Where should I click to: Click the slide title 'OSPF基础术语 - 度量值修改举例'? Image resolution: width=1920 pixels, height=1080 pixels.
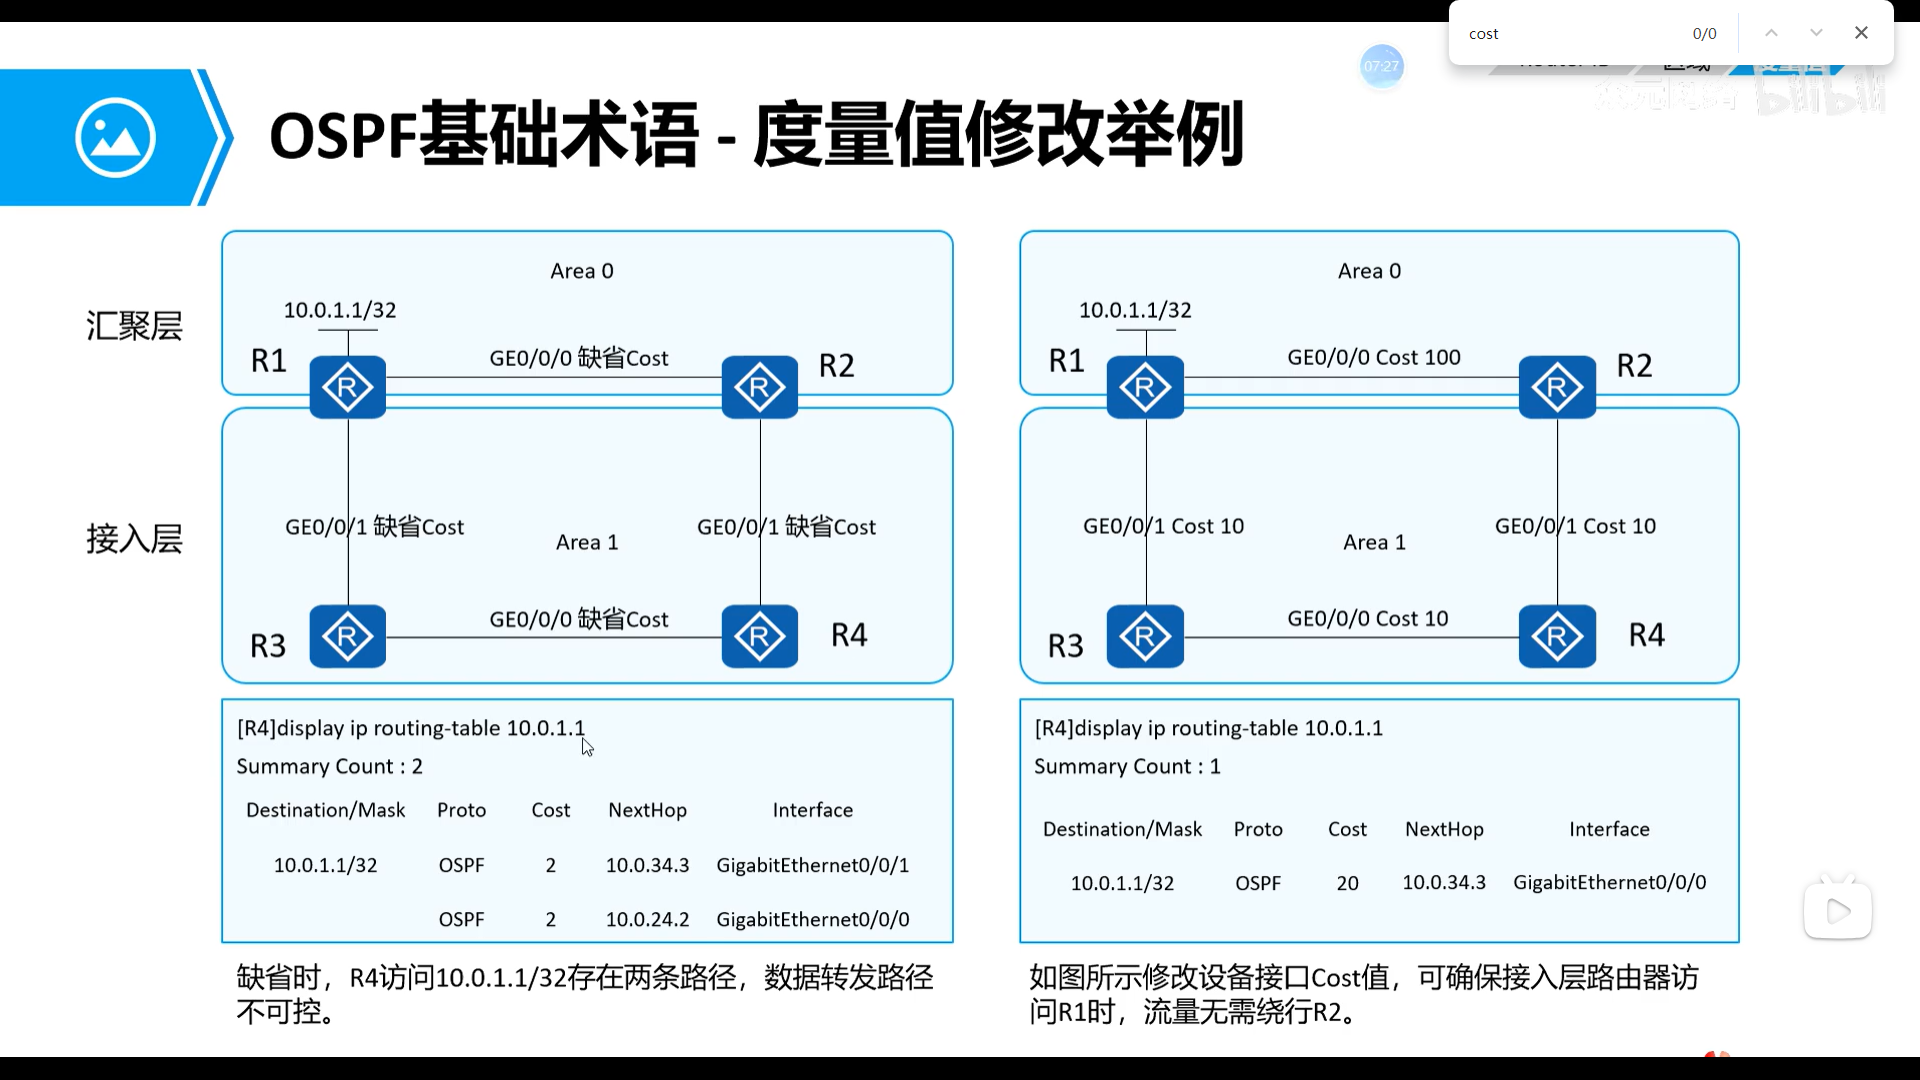[756, 135]
